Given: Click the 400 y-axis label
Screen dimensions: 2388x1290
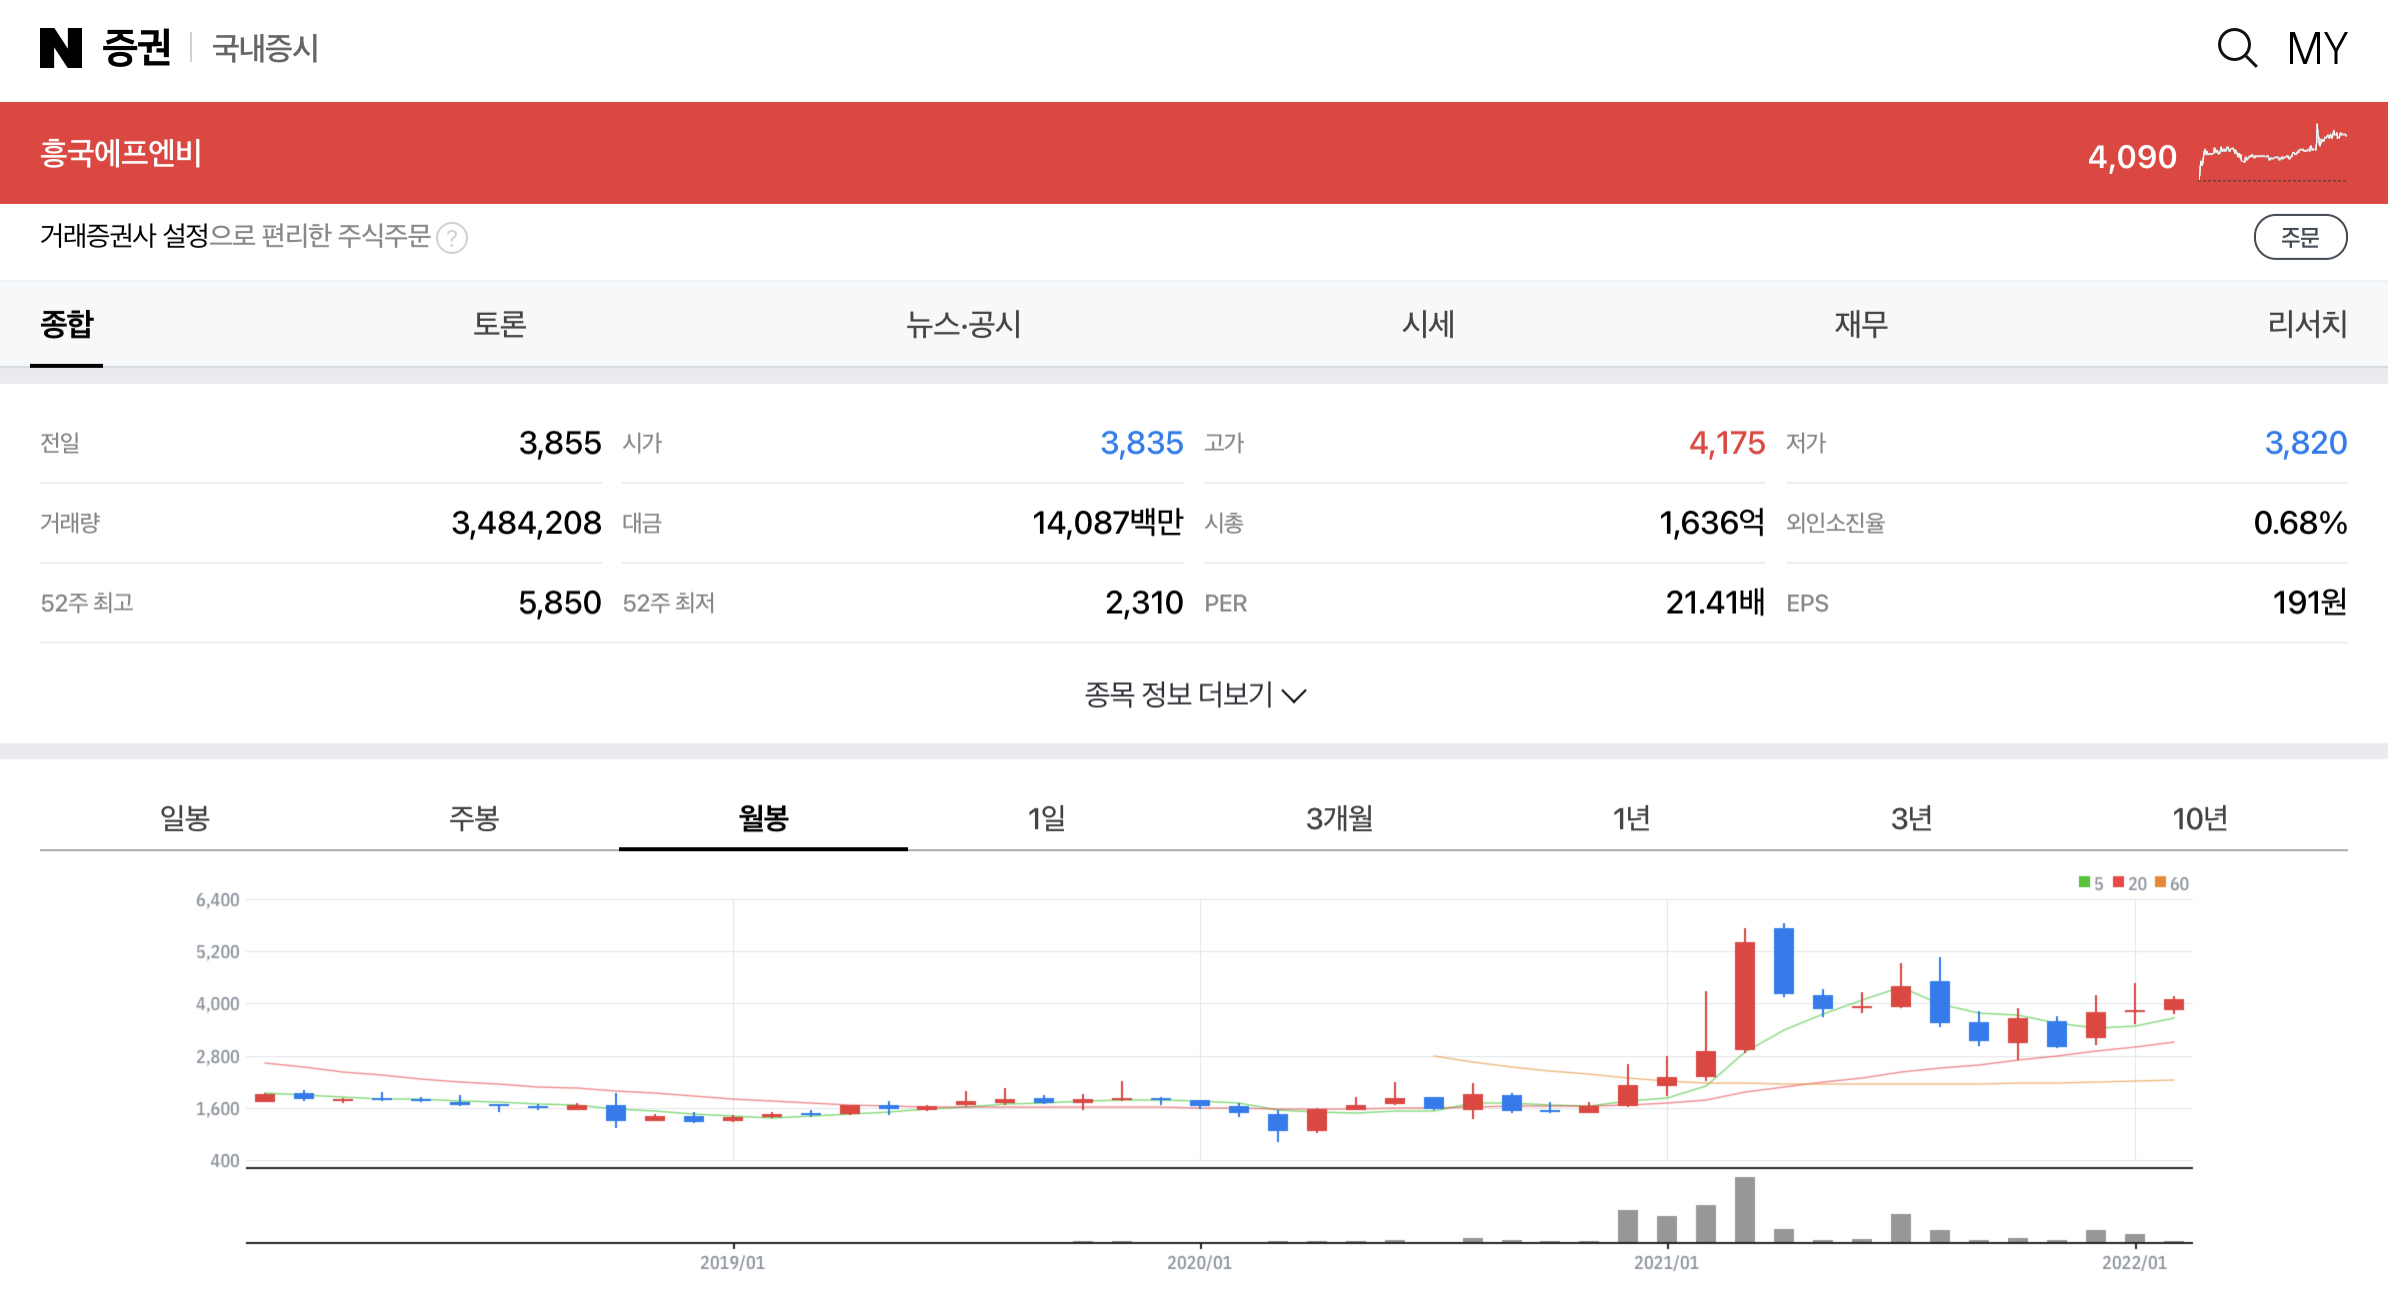Looking at the screenshot, I should pyautogui.click(x=224, y=1161).
